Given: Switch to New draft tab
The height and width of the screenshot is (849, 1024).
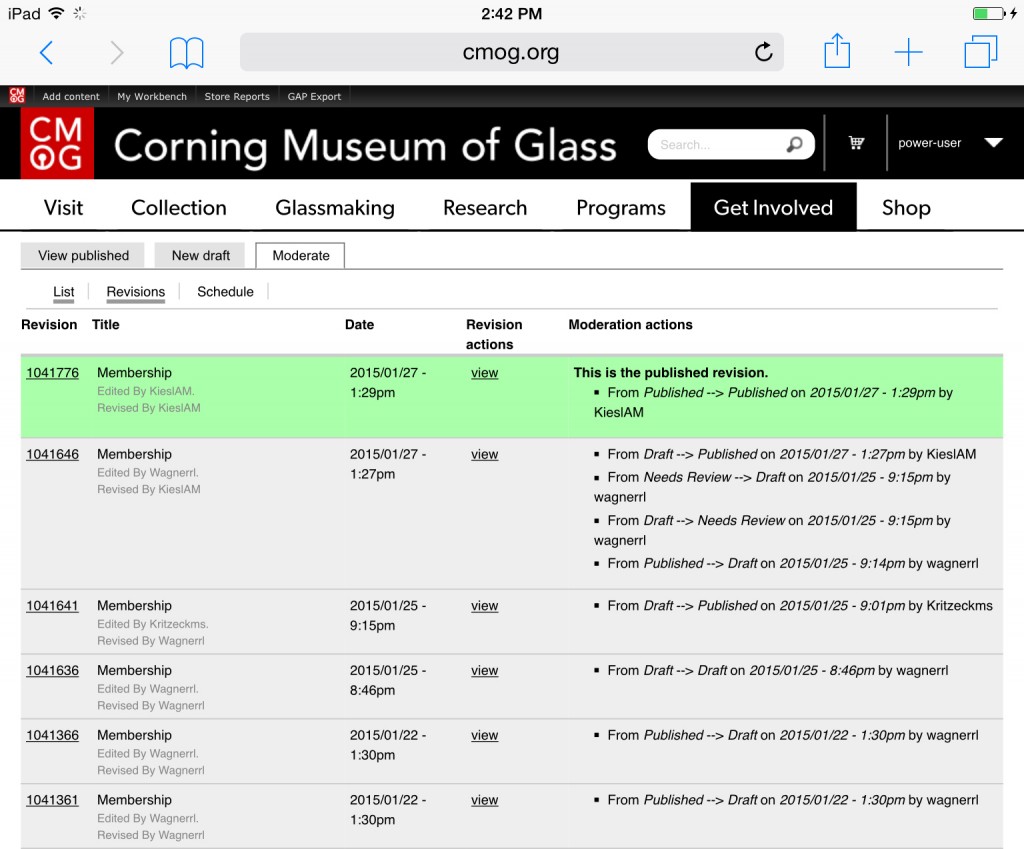Looking at the screenshot, I should (200, 255).
